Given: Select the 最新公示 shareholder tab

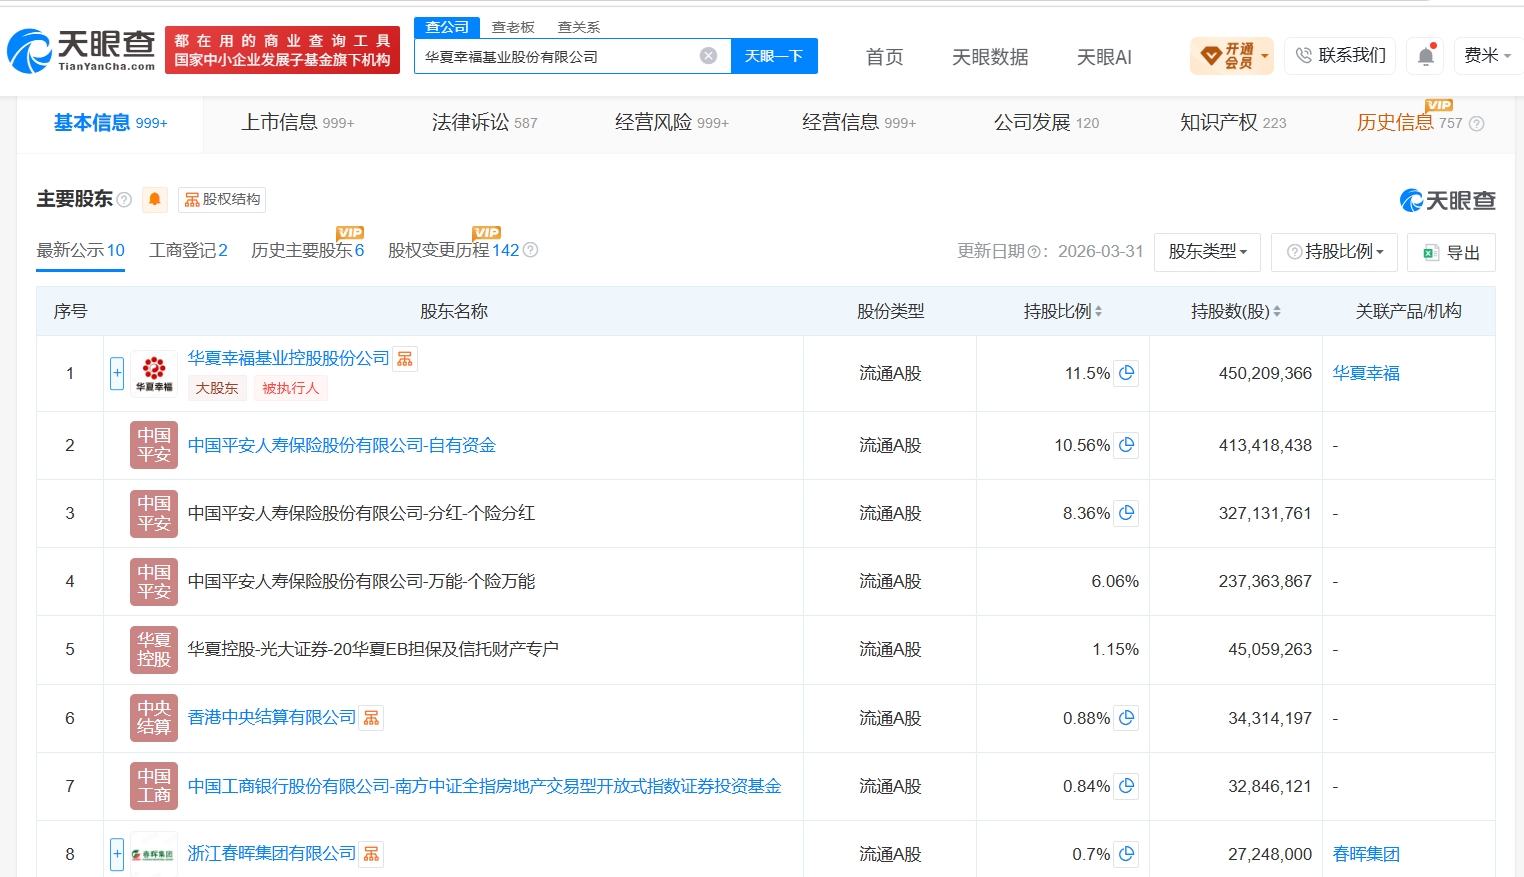Looking at the screenshot, I should coord(81,250).
